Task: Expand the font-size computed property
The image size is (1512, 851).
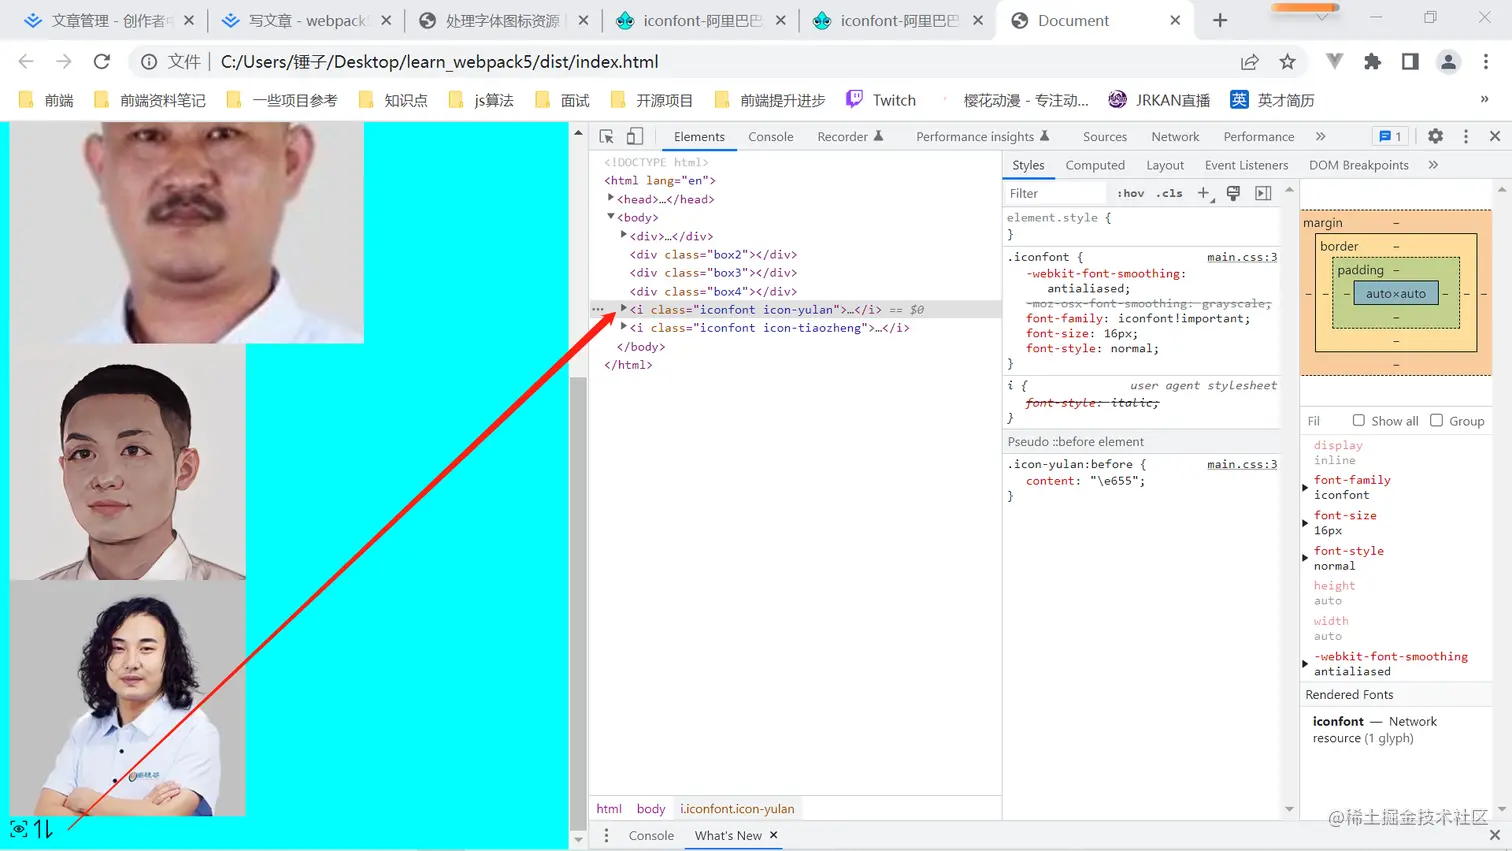Action: tap(1305, 523)
